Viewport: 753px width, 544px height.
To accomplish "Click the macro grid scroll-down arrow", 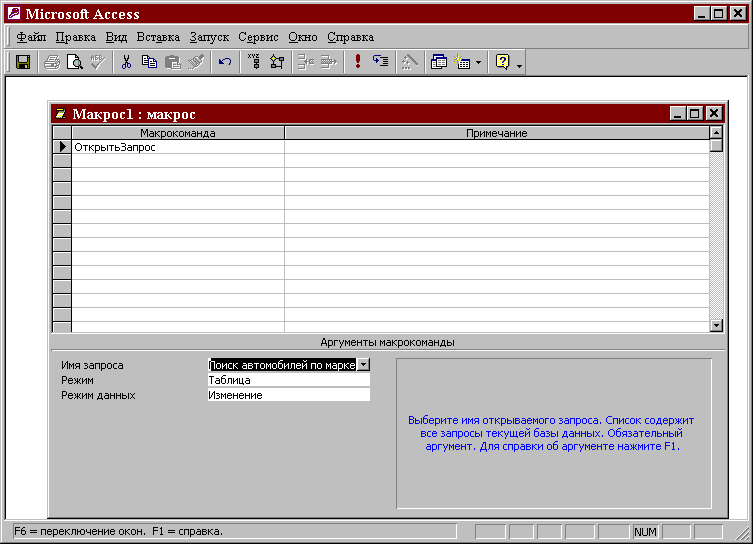I will (716, 326).
